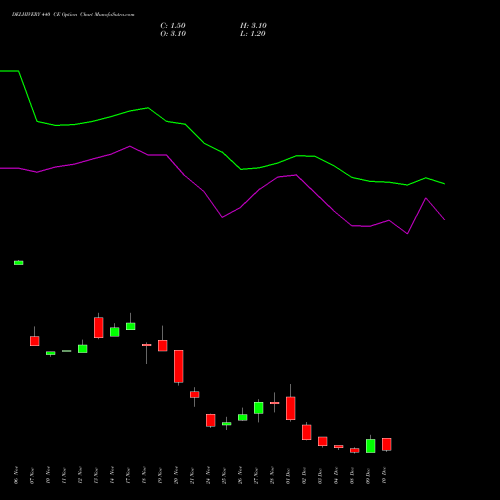Select the '24 Nov' date axis label

coord(208,475)
